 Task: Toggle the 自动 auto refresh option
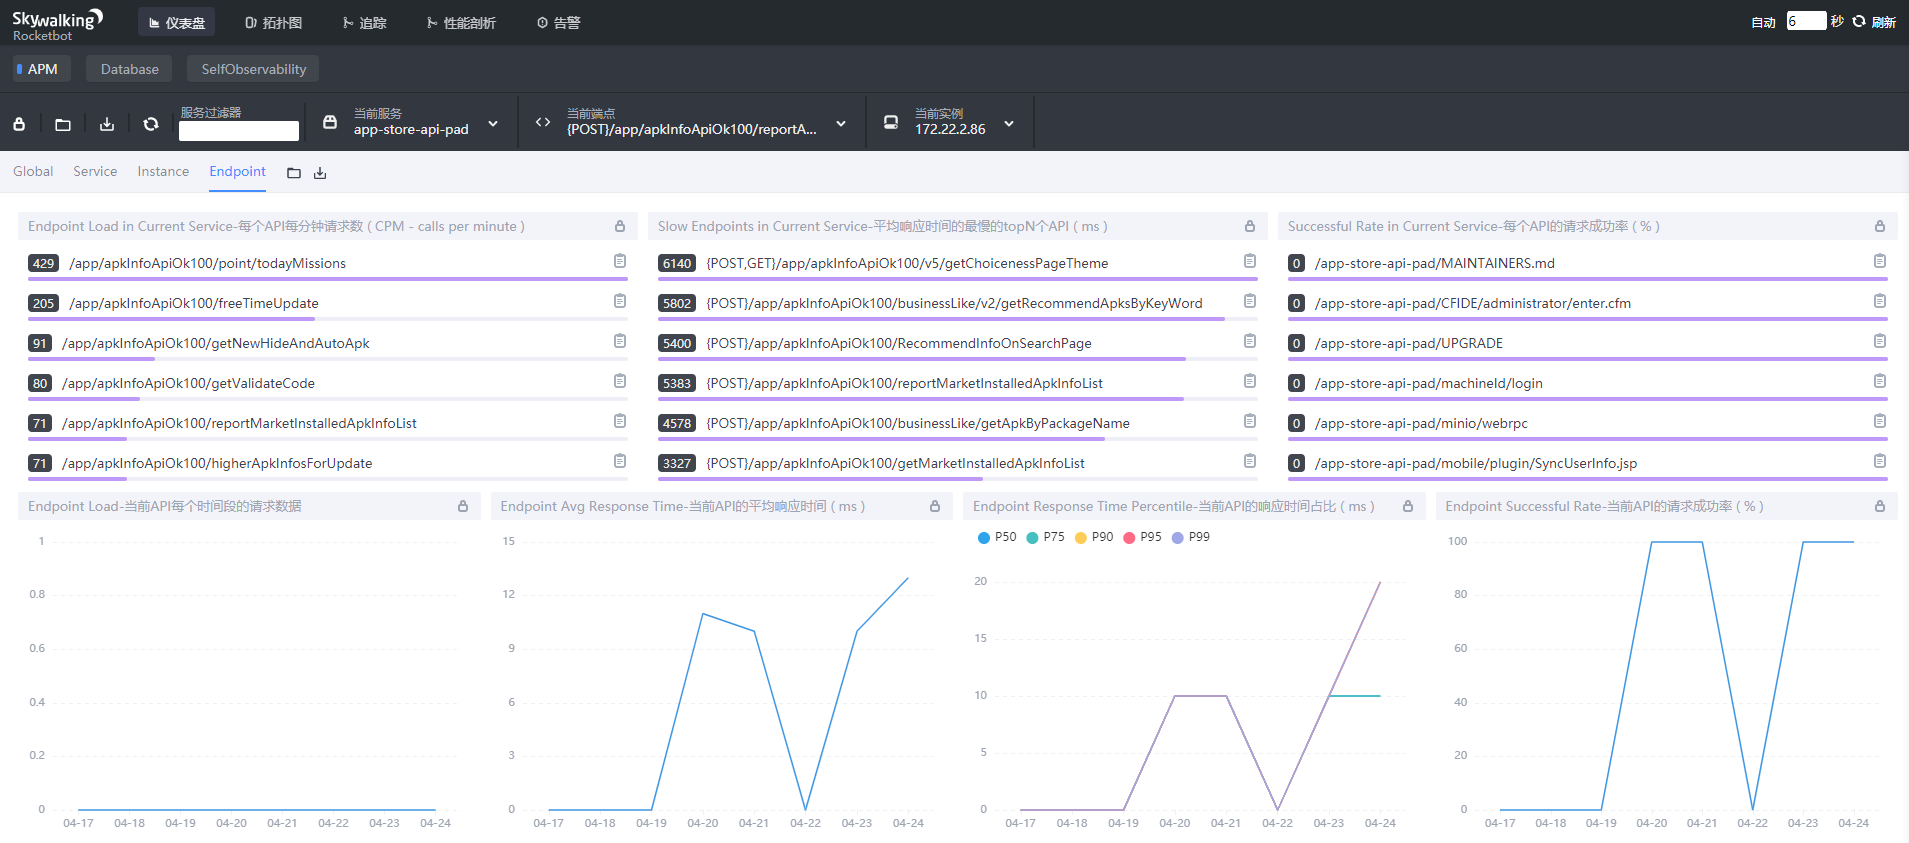point(1763,22)
